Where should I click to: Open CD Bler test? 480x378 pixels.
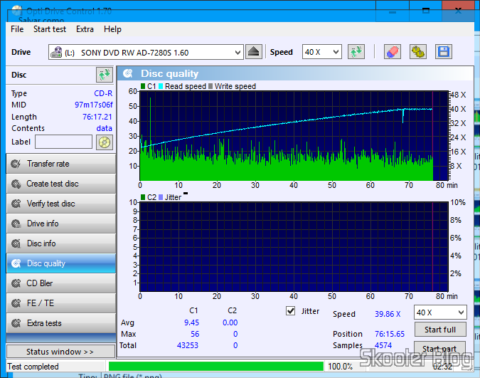[x=61, y=283]
